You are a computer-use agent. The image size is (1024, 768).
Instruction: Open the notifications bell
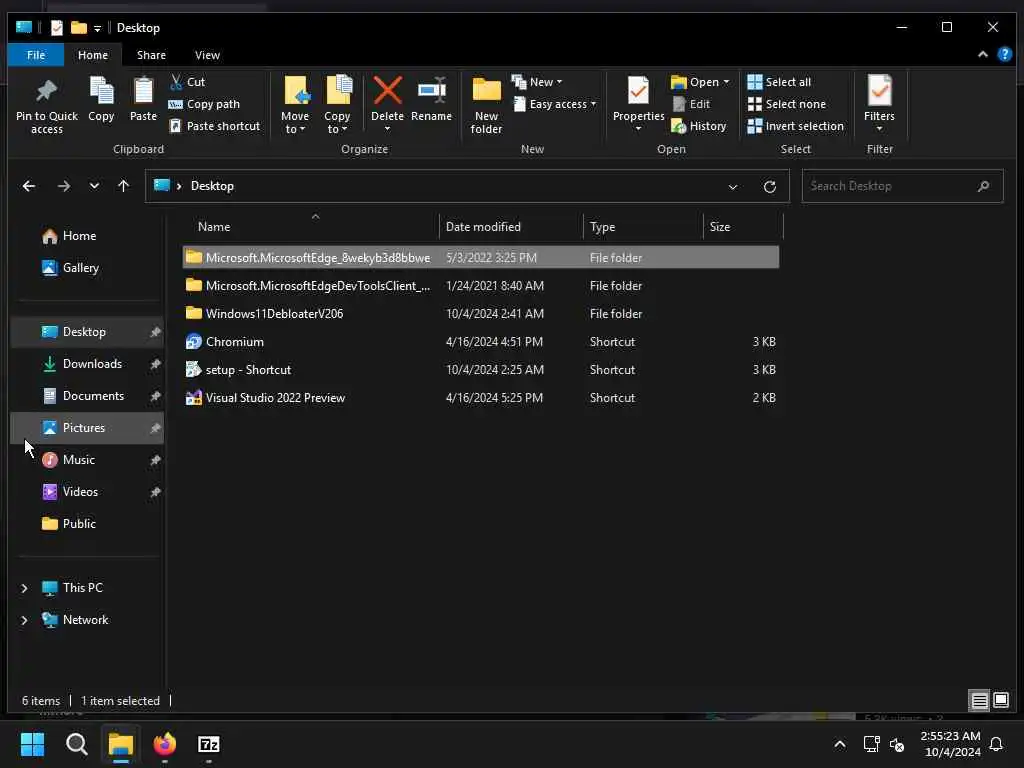coord(996,744)
